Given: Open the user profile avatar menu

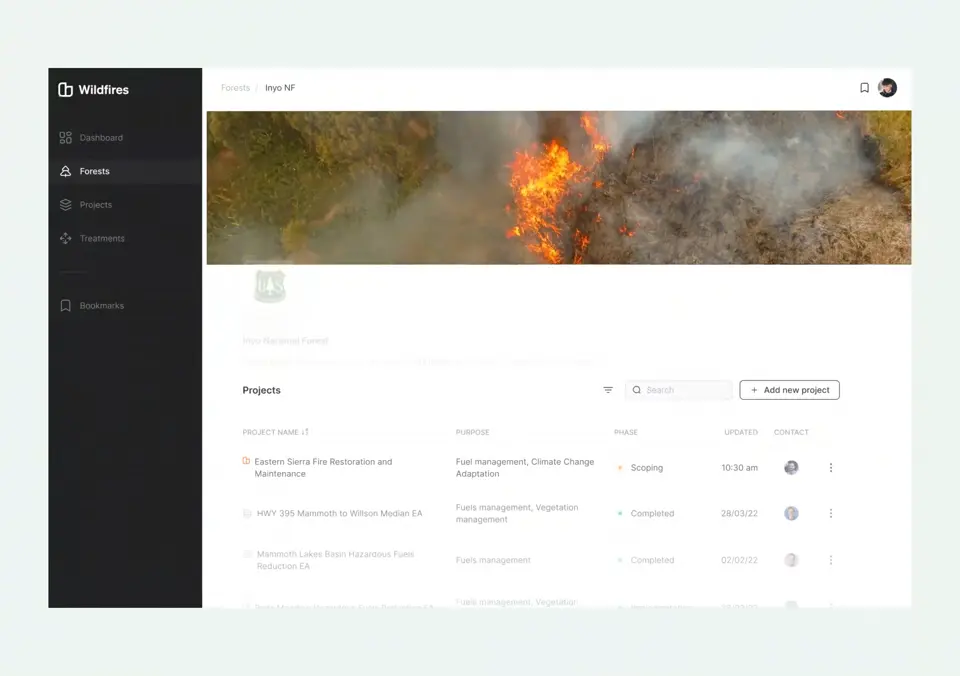Looking at the screenshot, I should [887, 88].
